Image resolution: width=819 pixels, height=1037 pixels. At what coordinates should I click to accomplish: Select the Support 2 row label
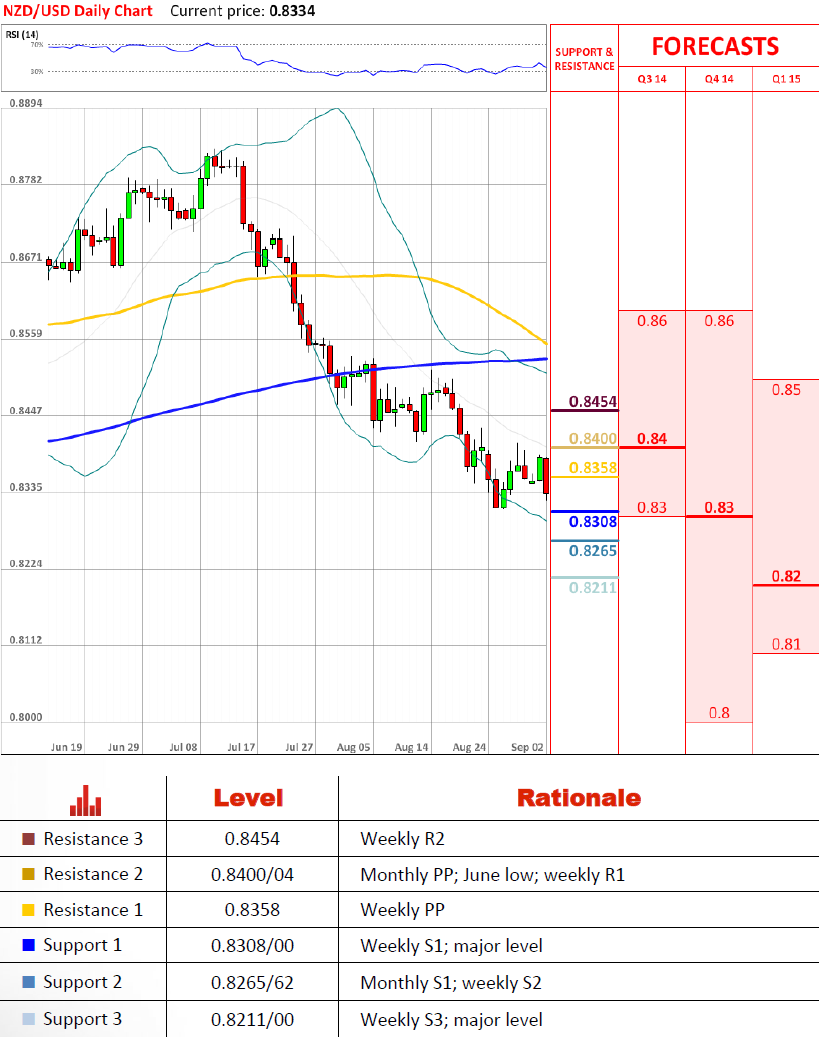[83, 983]
